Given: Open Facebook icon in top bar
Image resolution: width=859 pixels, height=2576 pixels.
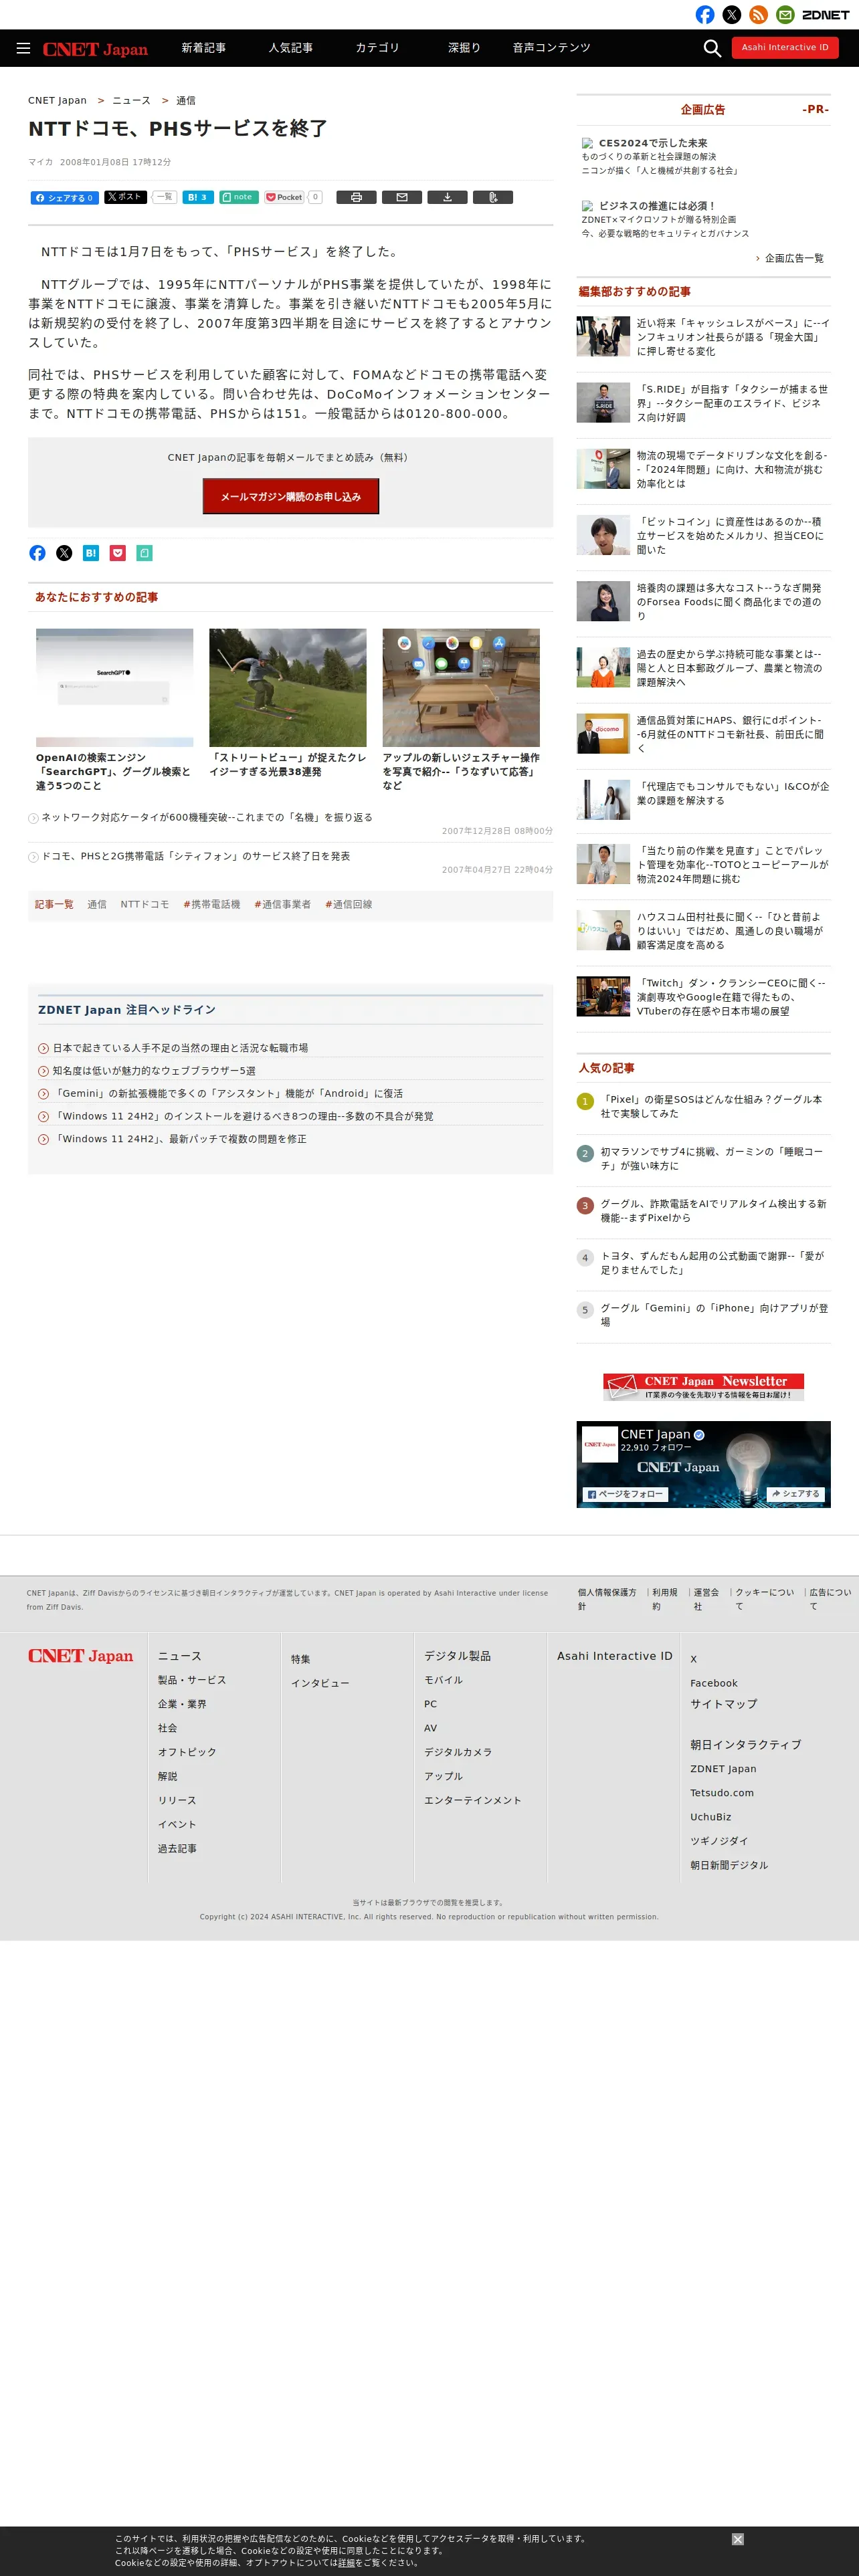Looking at the screenshot, I should tap(705, 15).
